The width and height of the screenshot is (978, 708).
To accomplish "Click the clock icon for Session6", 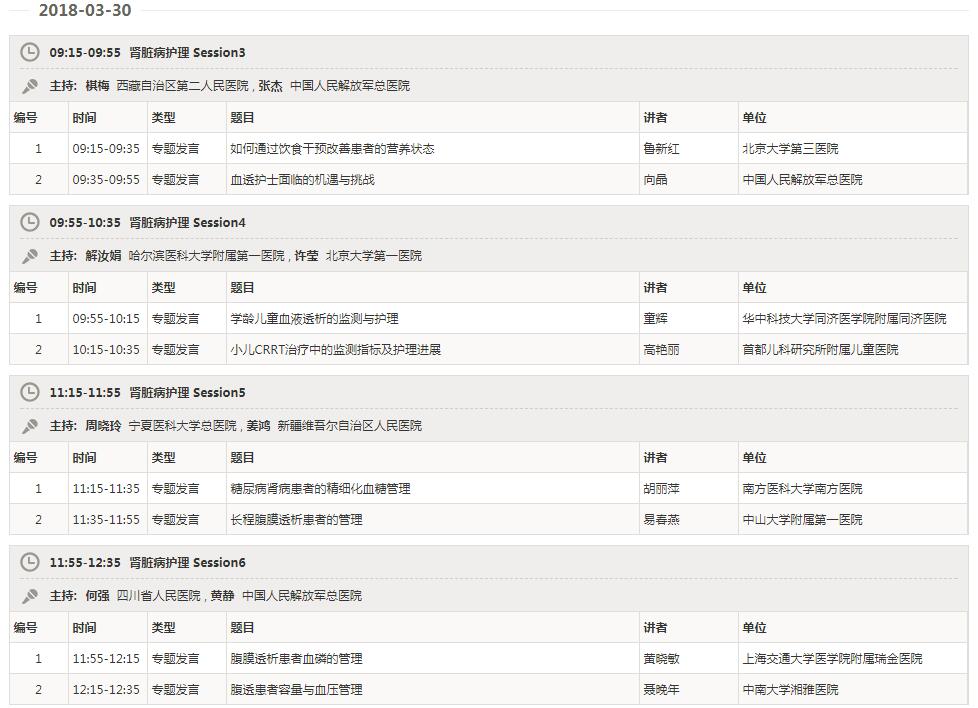I will 32,562.
